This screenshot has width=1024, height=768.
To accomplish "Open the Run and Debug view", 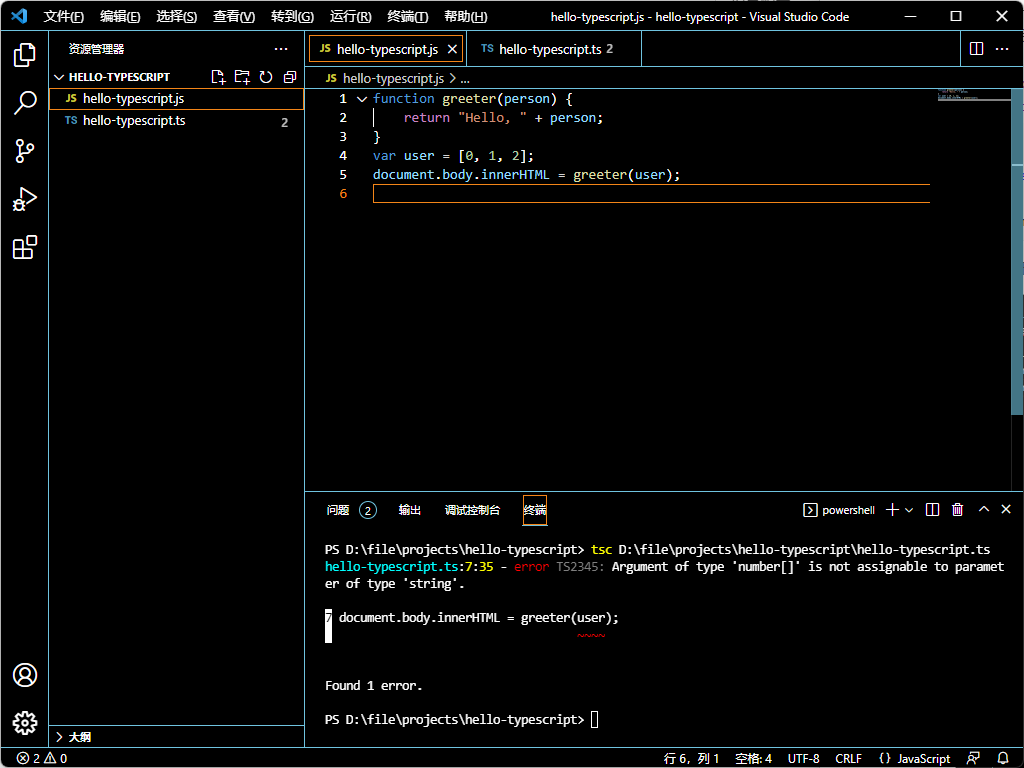I will click(25, 199).
